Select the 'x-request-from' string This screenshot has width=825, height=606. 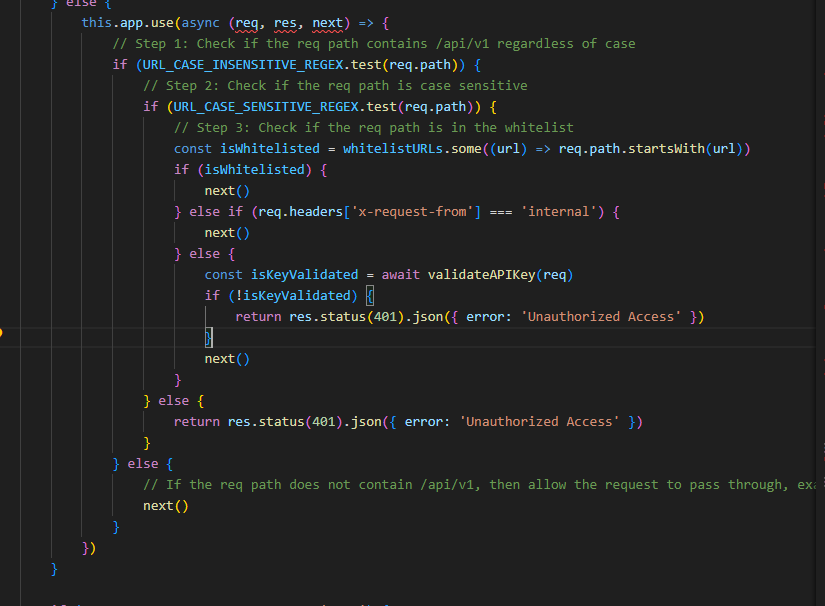point(412,212)
